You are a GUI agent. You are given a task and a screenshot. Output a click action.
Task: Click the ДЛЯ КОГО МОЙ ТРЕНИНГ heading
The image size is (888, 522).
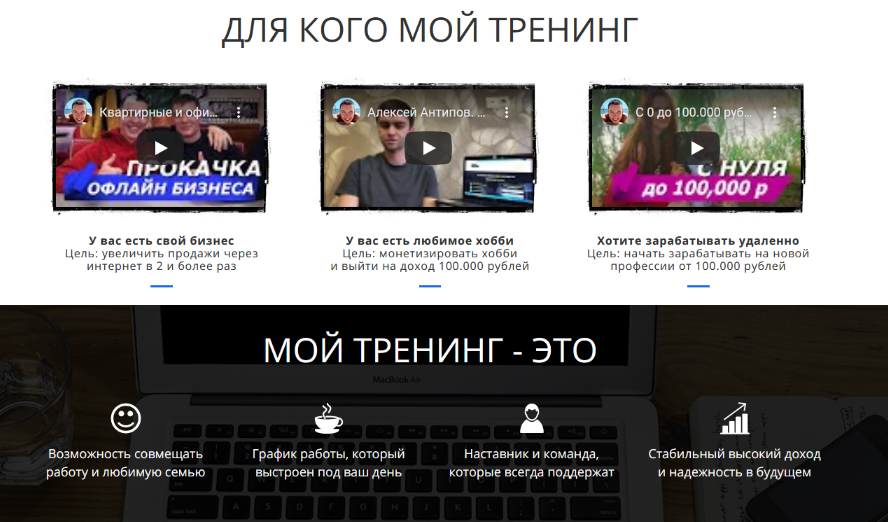[x=430, y=30]
